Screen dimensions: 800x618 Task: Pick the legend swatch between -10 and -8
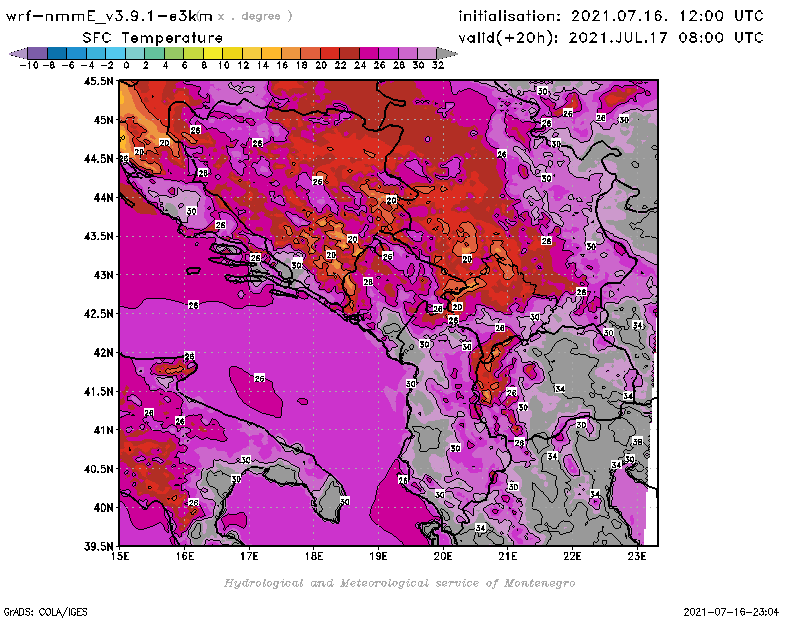pyautogui.click(x=37, y=53)
